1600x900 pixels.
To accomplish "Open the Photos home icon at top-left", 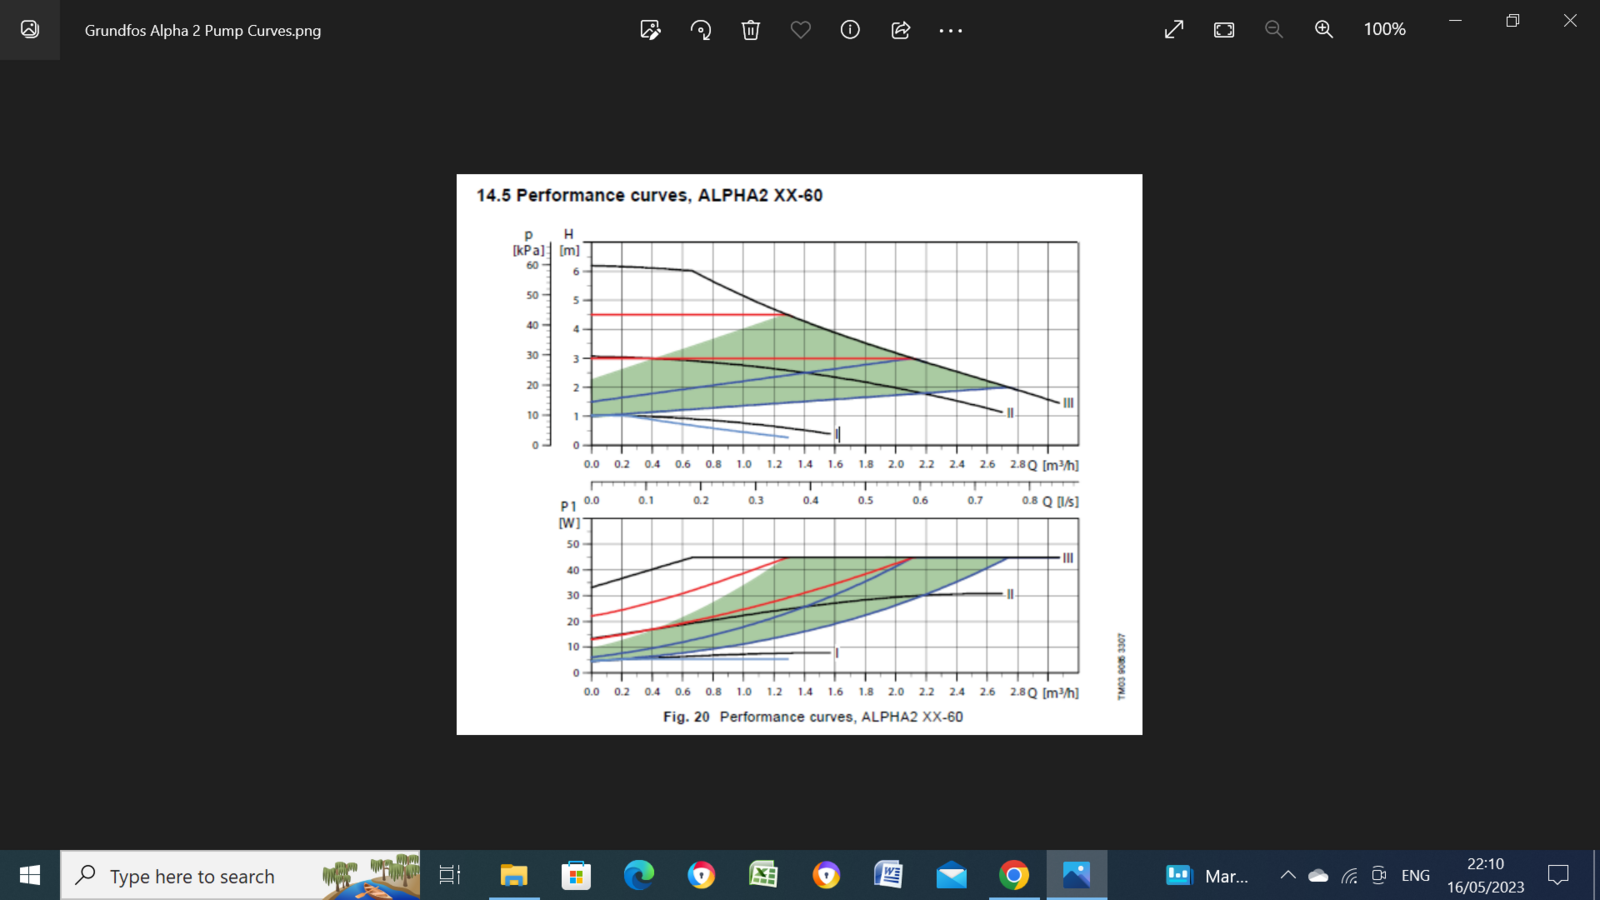I will click(x=30, y=30).
